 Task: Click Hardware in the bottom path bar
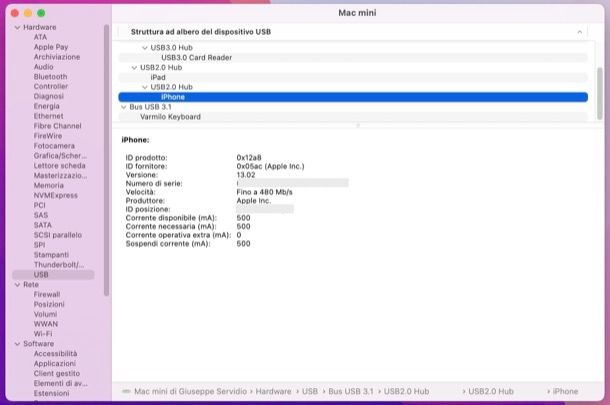pyautogui.click(x=273, y=391)
